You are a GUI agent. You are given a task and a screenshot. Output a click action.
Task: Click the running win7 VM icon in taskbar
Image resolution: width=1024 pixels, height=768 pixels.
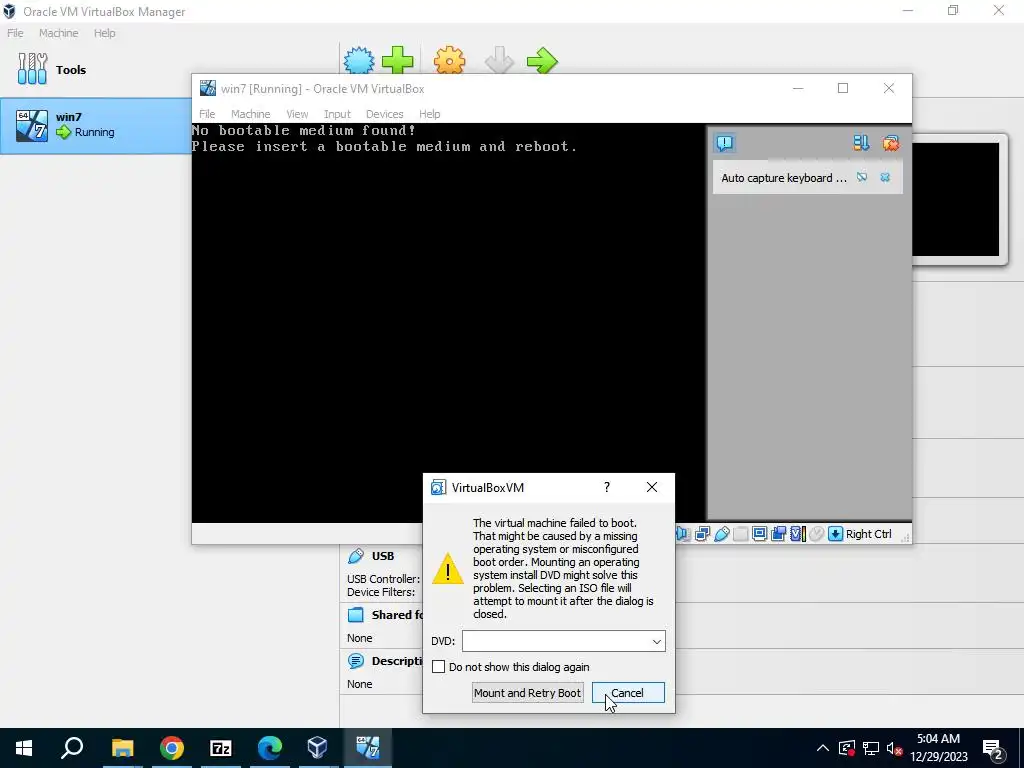pyautogui.click(x=367, y=748)
